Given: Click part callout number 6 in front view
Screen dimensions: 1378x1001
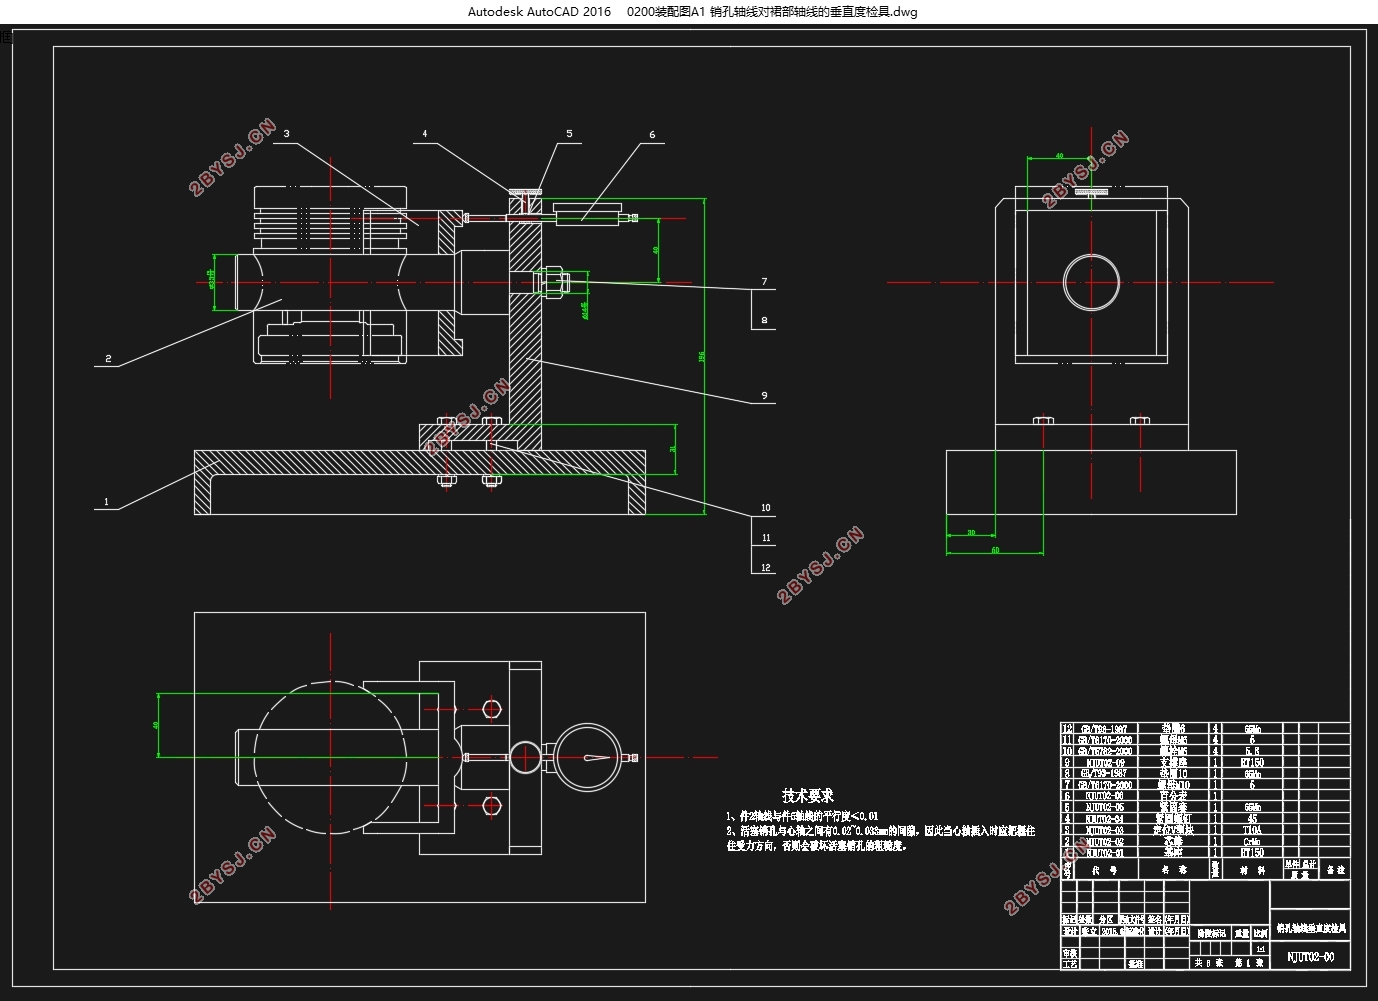Looking at the screenshot, I should pos(652,134).
